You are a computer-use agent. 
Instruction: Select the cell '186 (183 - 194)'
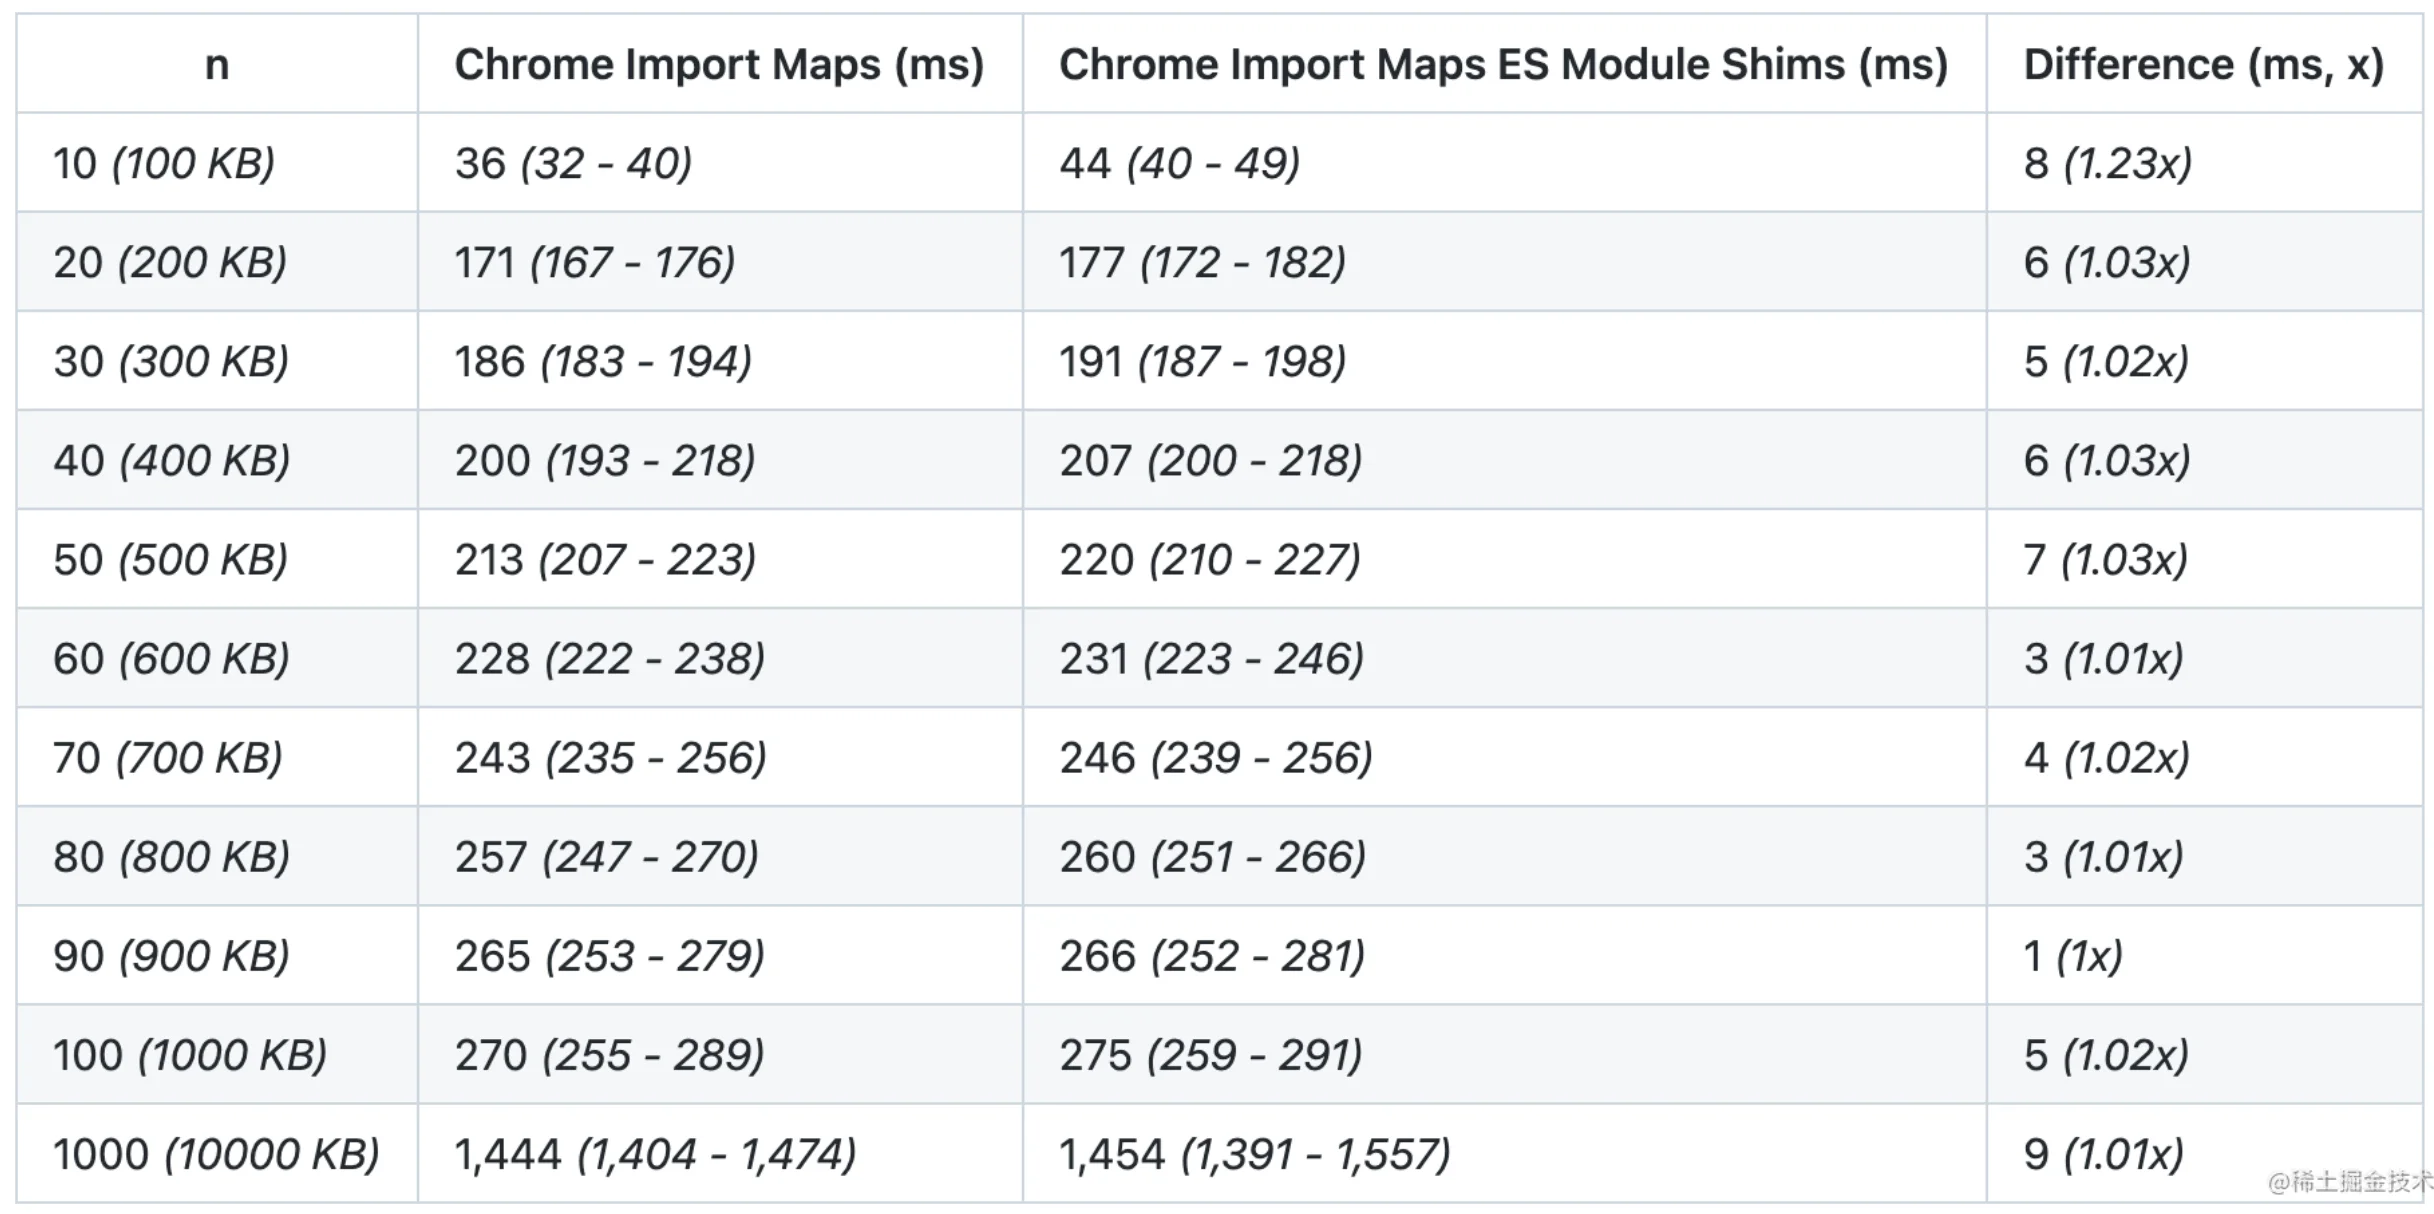click(720, 360)
